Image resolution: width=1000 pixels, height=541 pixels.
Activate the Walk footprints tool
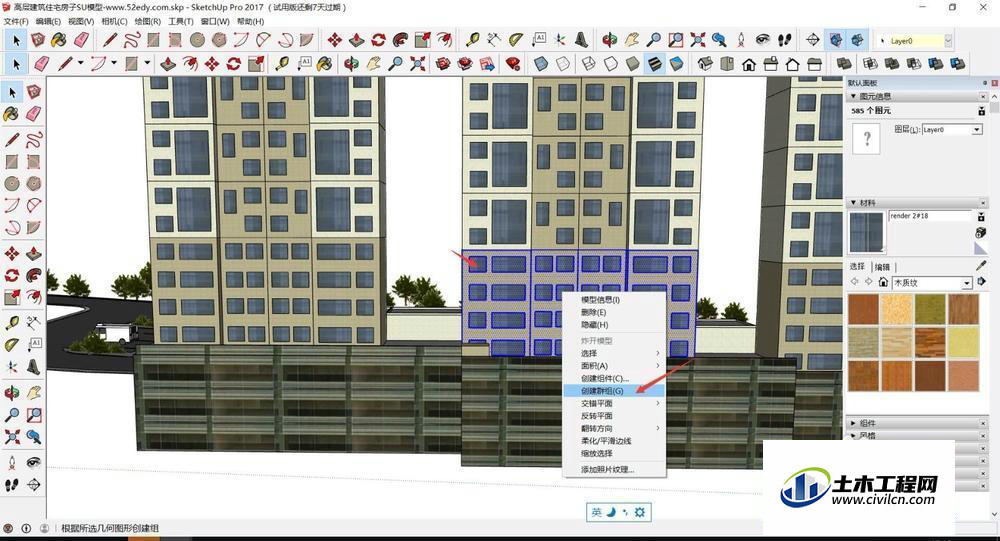tap(785, 40)
